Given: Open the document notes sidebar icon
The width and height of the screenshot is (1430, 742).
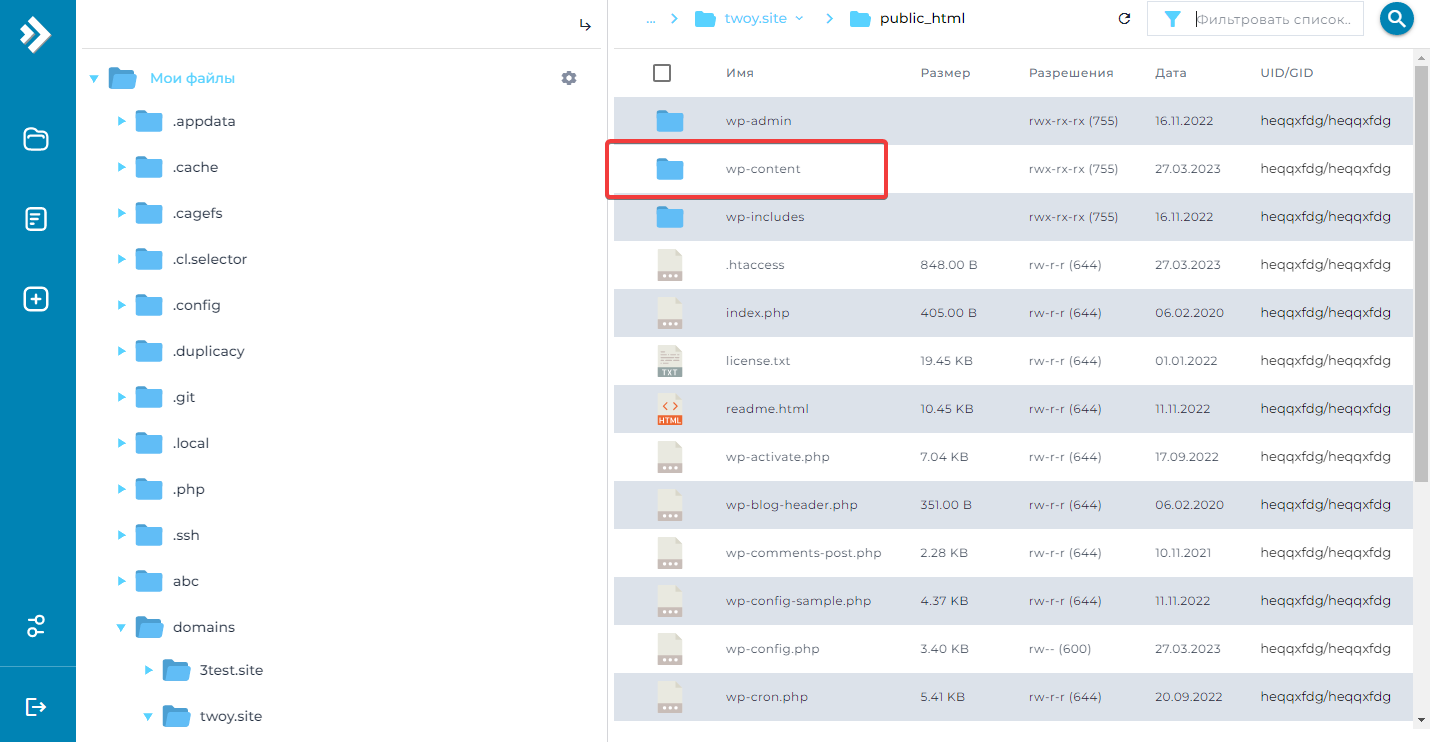Looking at the screenshot, I should (36, 219).
